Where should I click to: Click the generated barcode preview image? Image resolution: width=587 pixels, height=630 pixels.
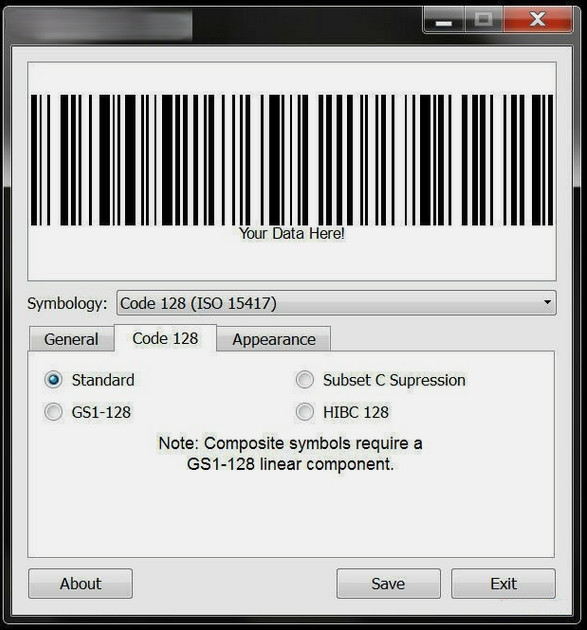[292, 160]
